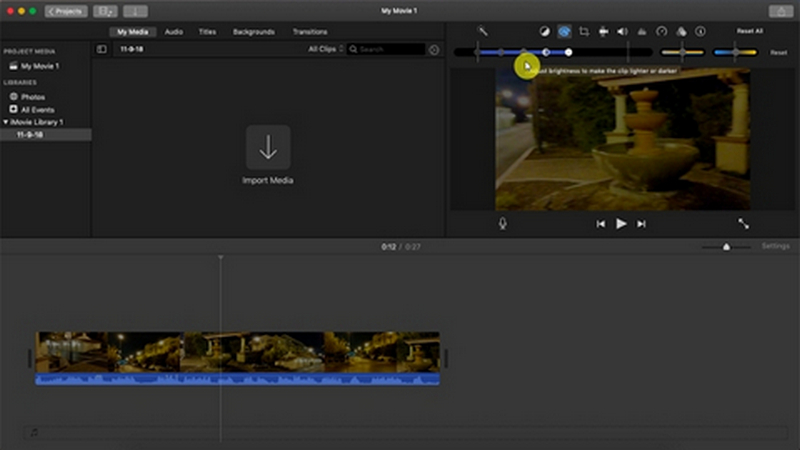Open the Speed adjustment tool
The height and width of the screenshot is (450, 800).
click(661, 32)
